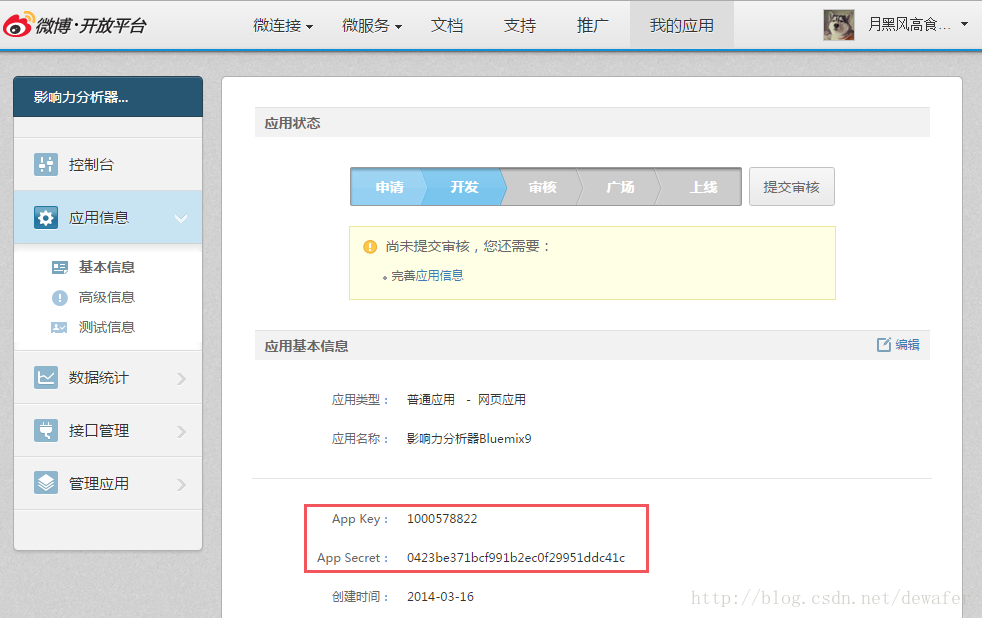The image size is (982, 618).
Task: Click the App Secret value string
Action: click(x=516, y=557)
